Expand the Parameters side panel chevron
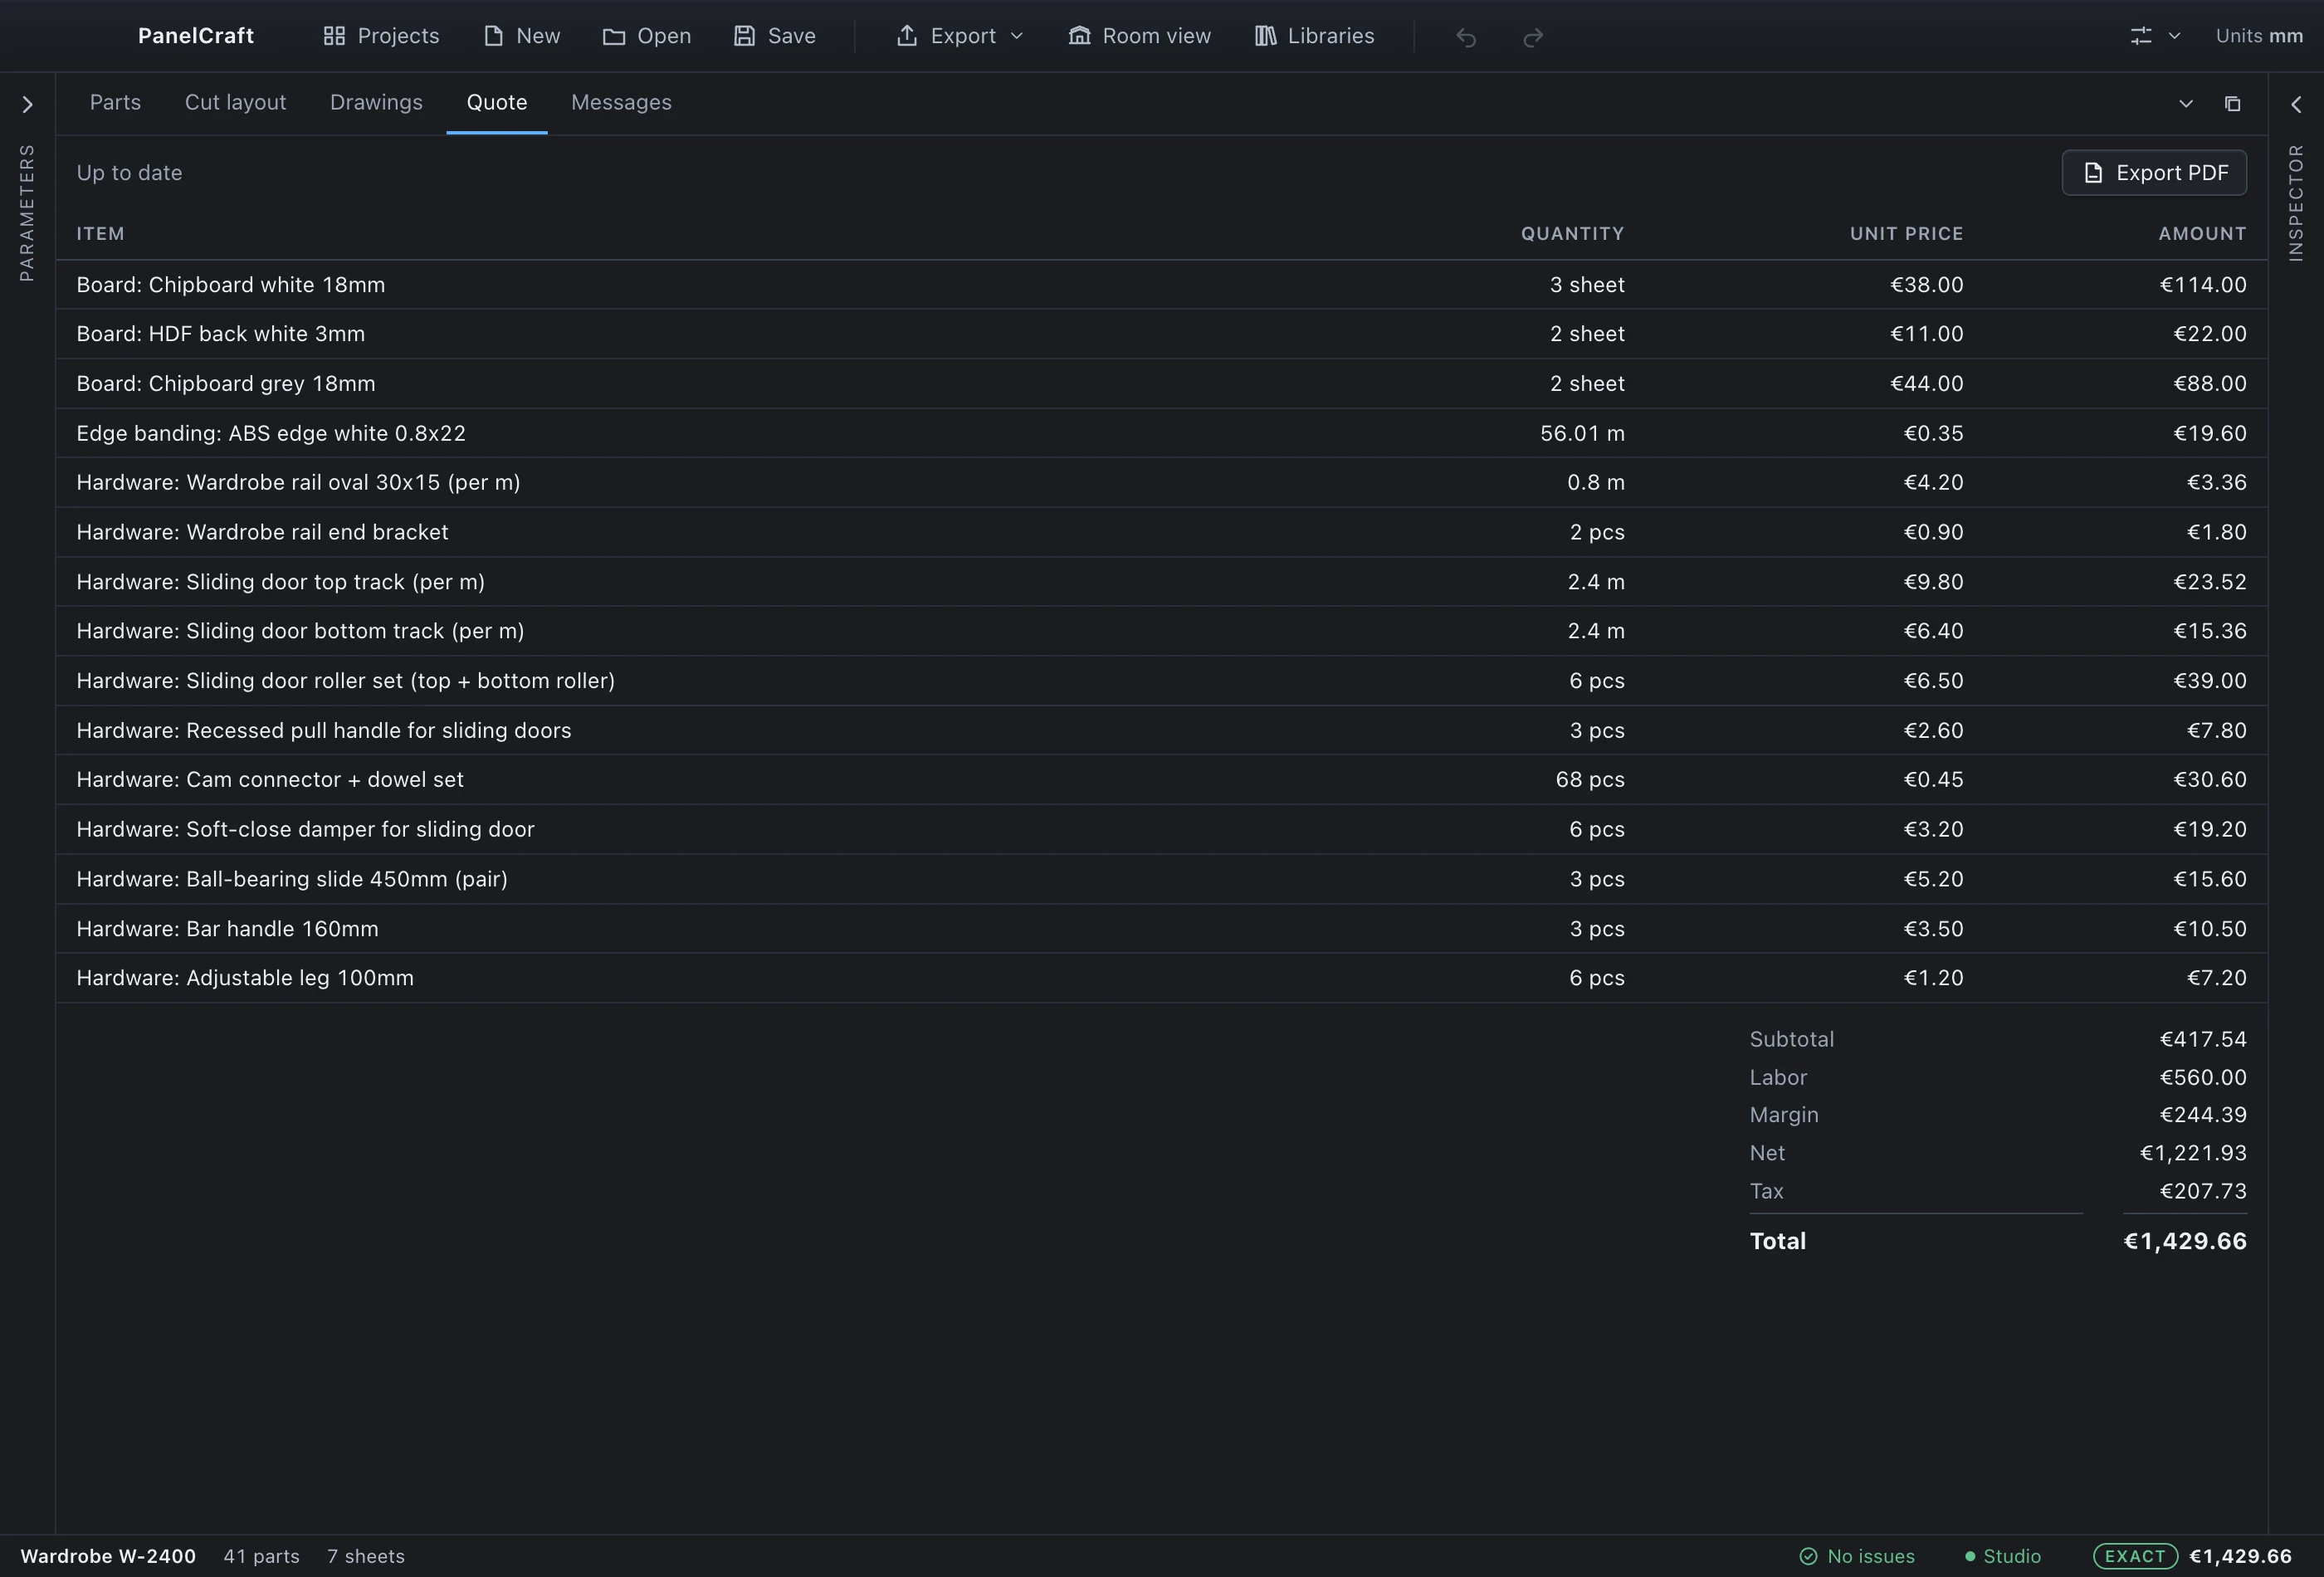This screenshot has width=2324, height=1577. [28, 104]
